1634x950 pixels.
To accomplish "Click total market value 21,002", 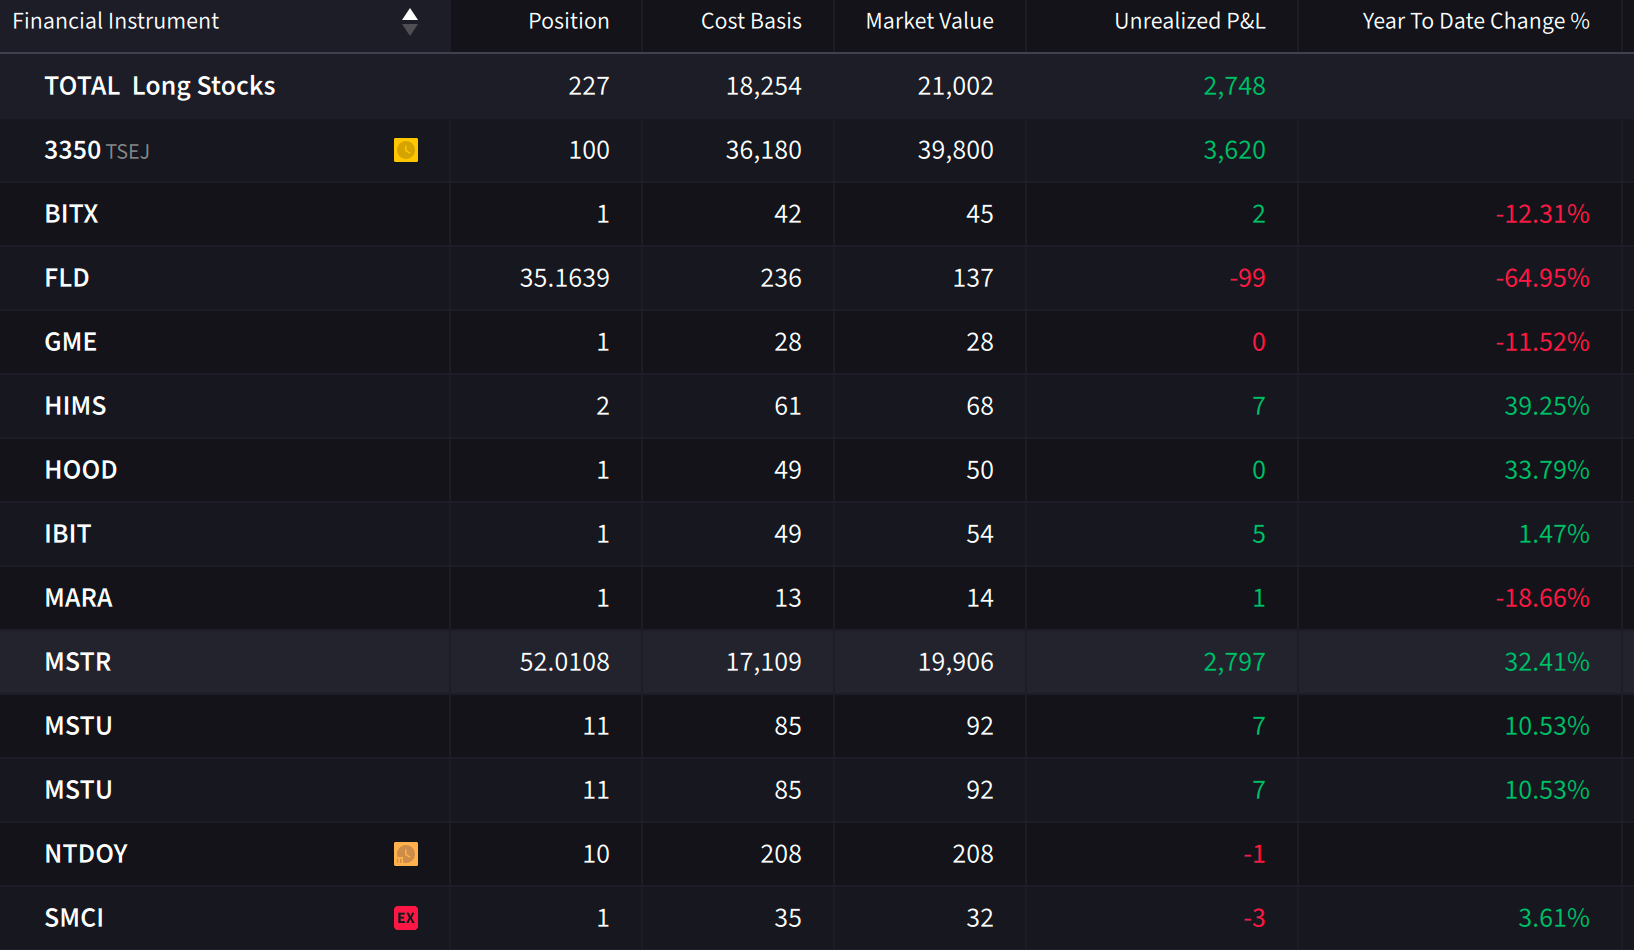I will point(956,86).
